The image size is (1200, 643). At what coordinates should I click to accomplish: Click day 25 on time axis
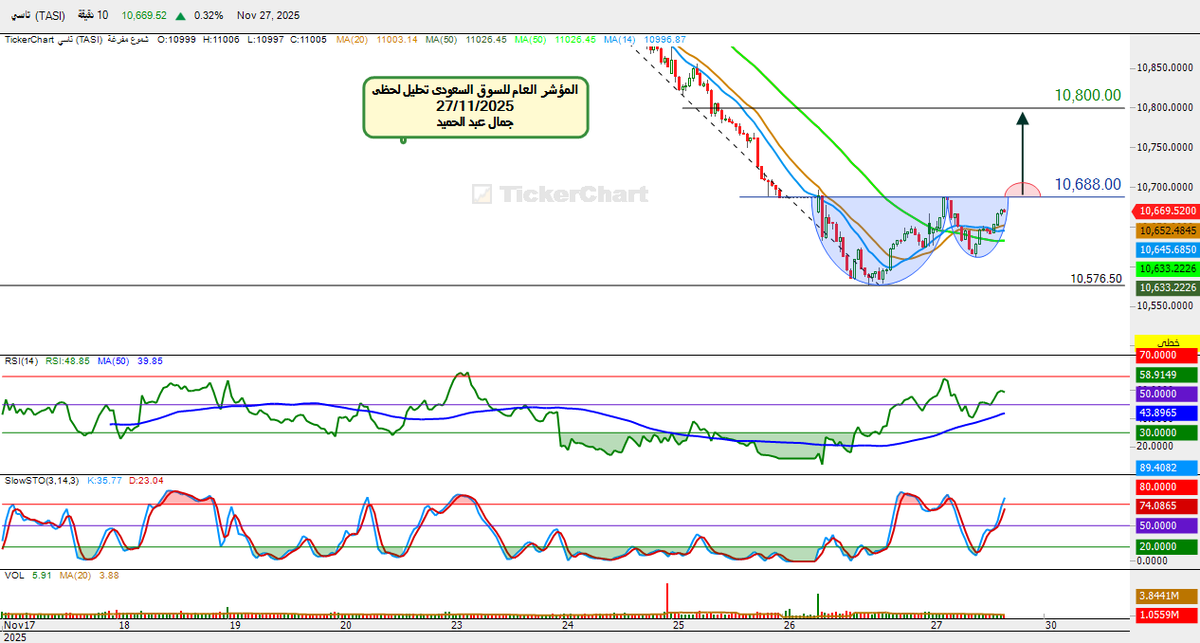click(x=678, y=626)
